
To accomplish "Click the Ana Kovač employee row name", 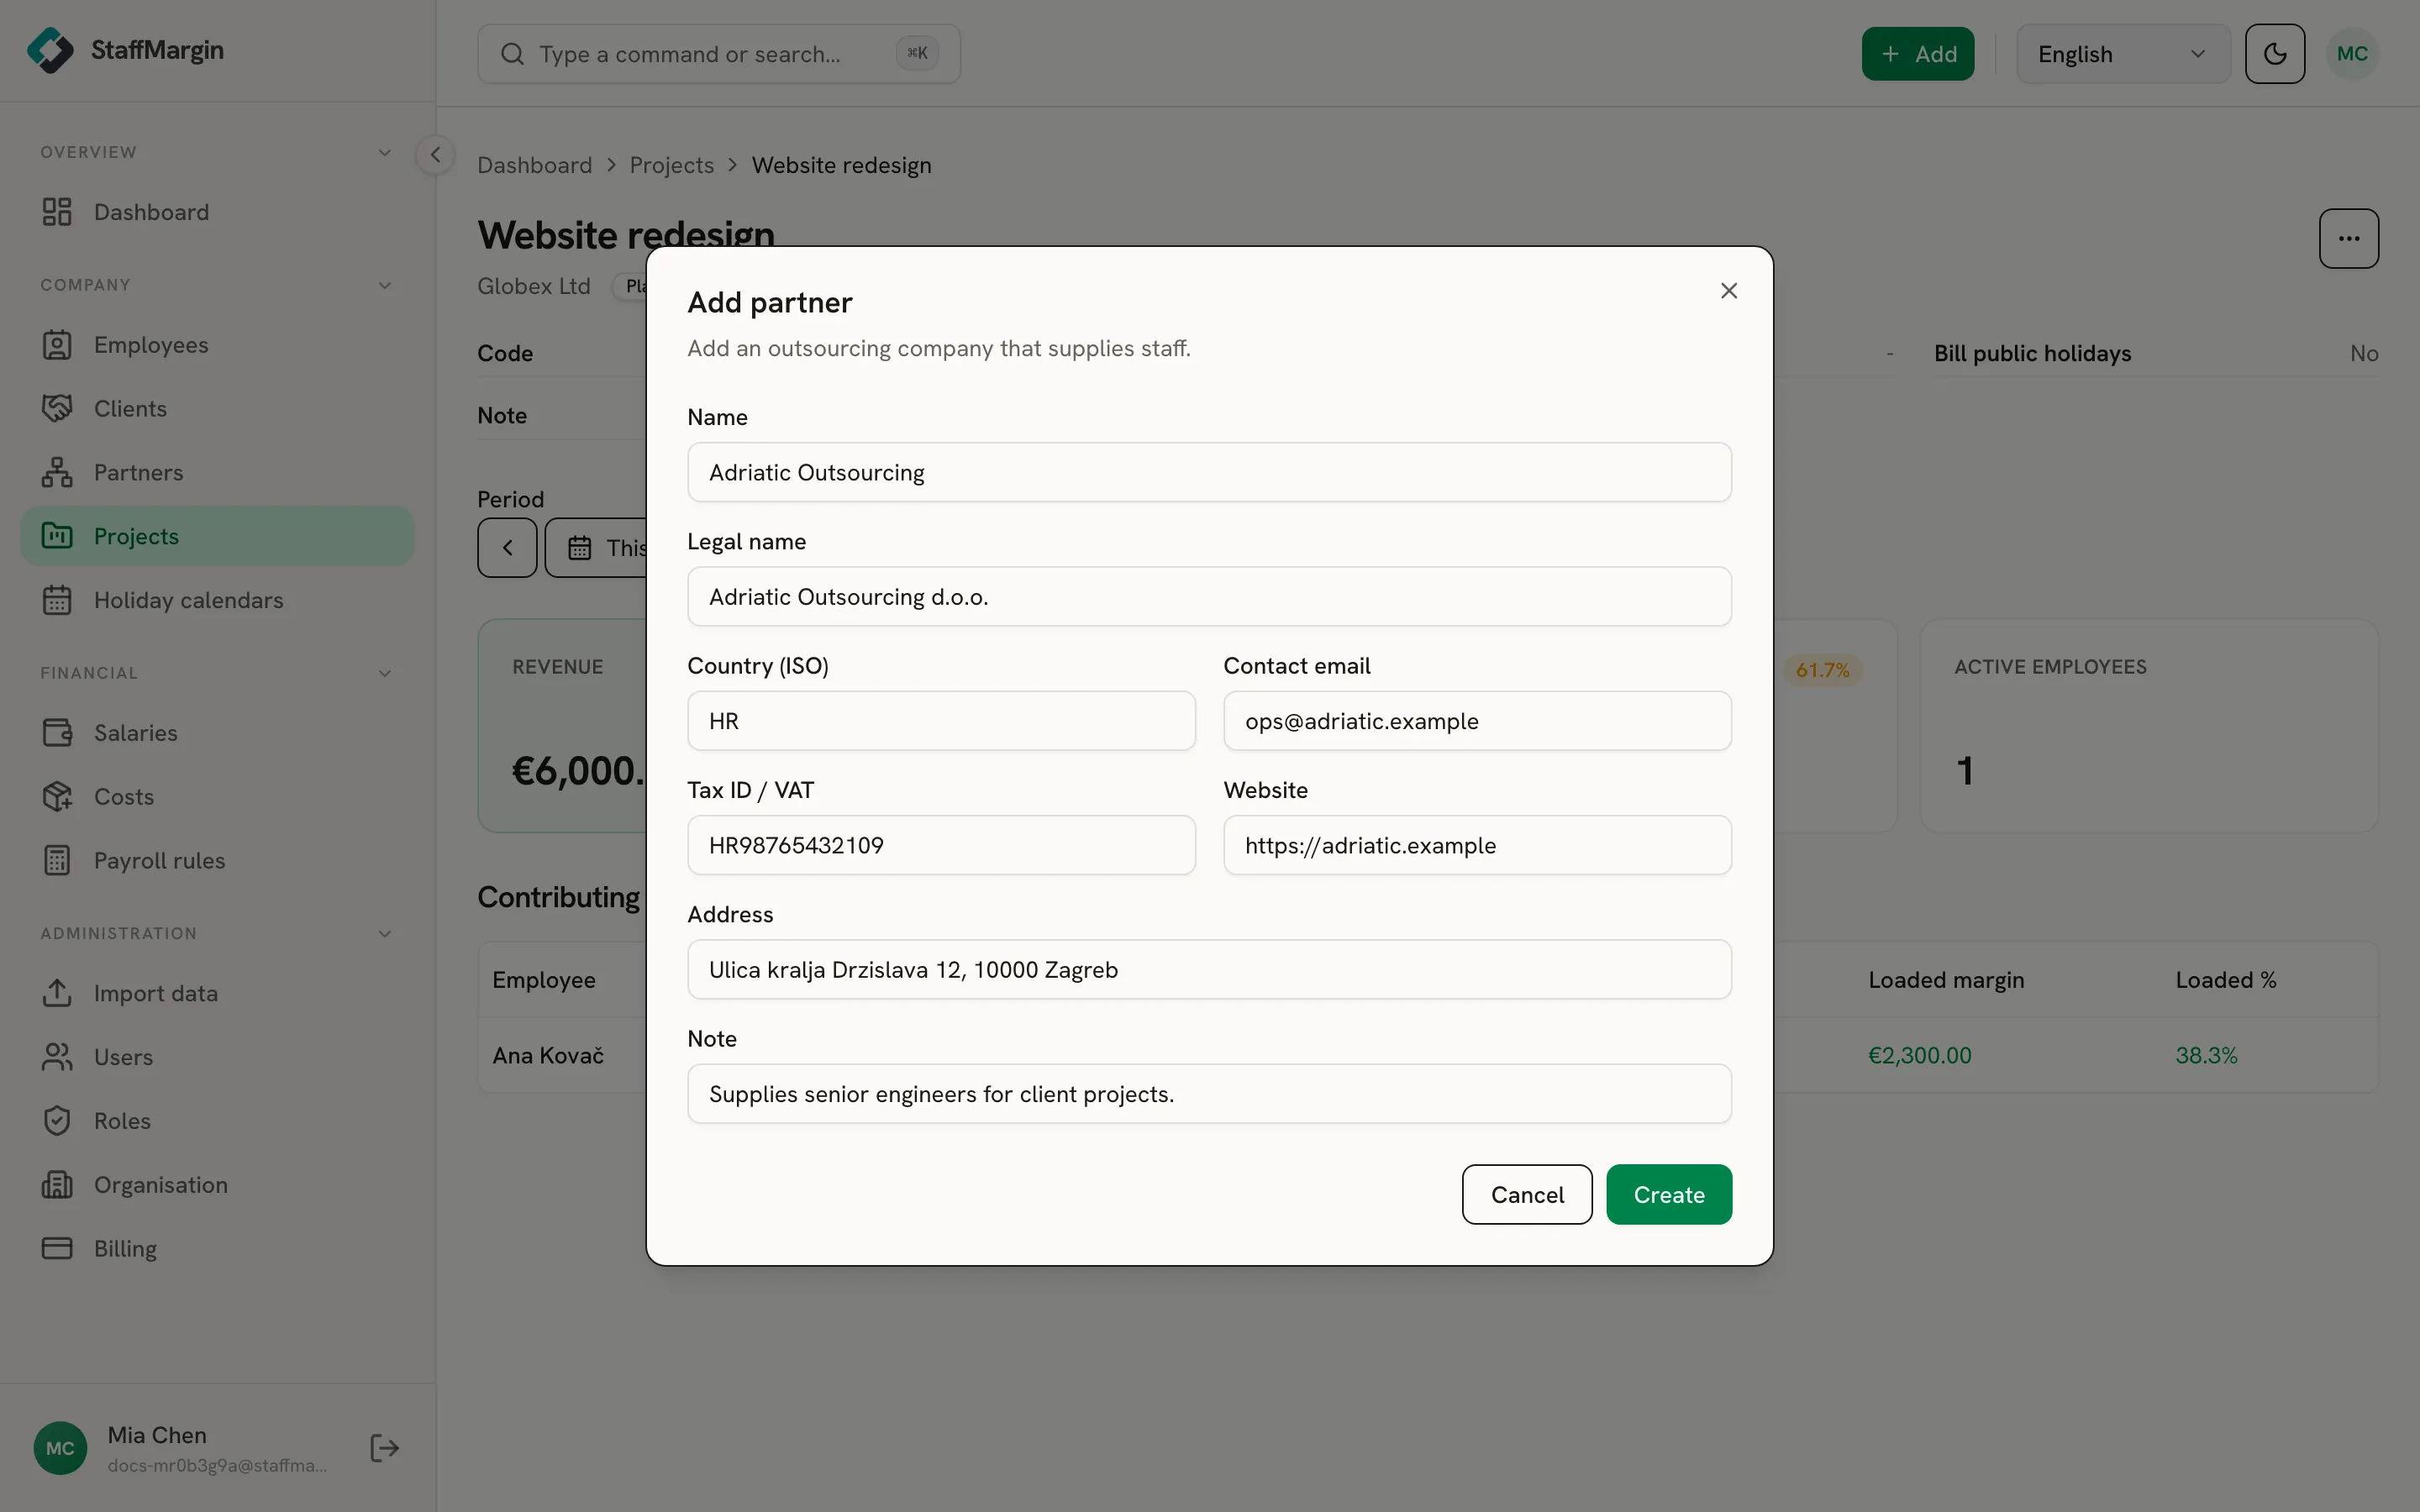I will coord(548,1055).
